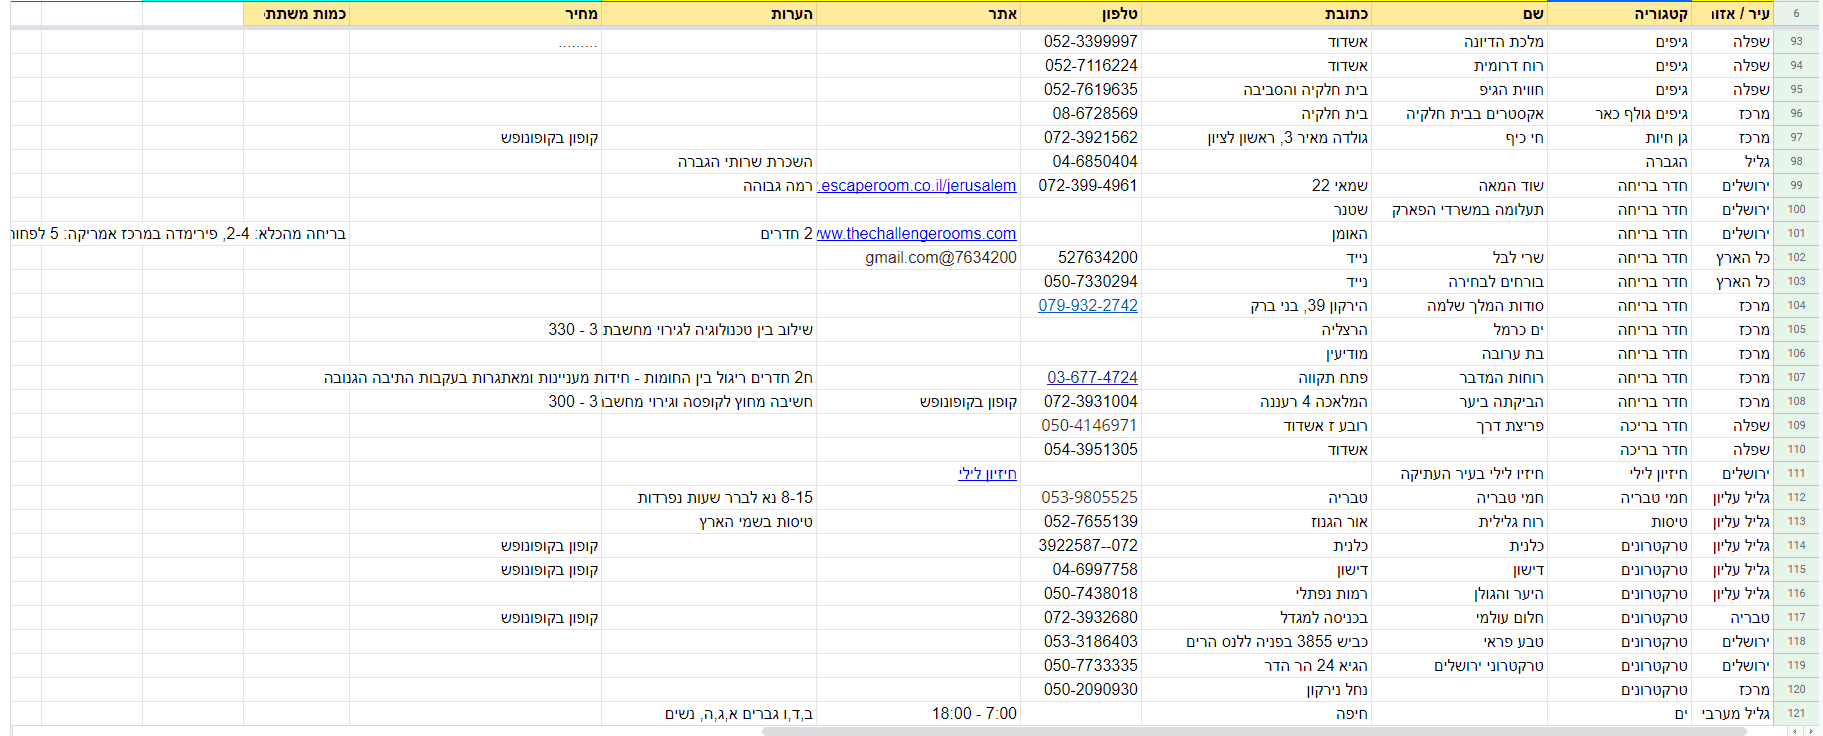Select cell with phone 072-3932680
This screenshot has width=1823, height=736.
coord(1081,618)
